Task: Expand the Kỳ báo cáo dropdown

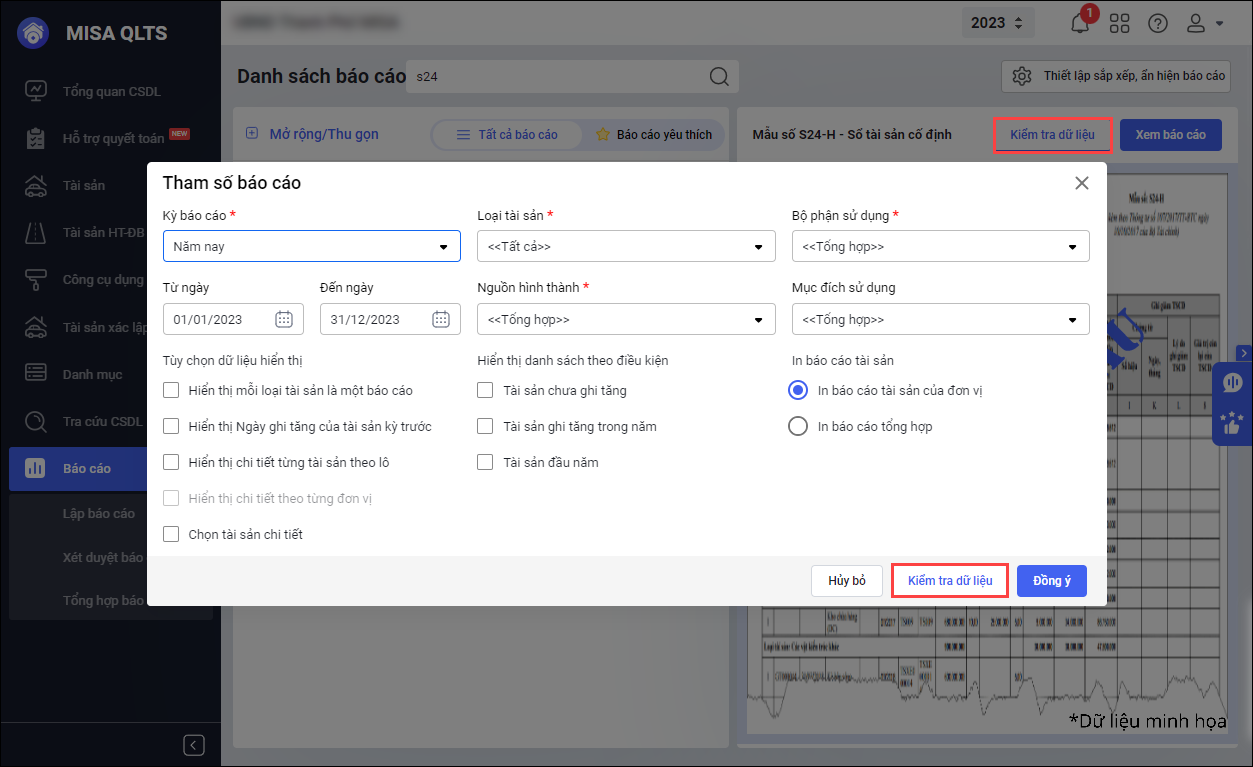Action: tap(311, 246)
